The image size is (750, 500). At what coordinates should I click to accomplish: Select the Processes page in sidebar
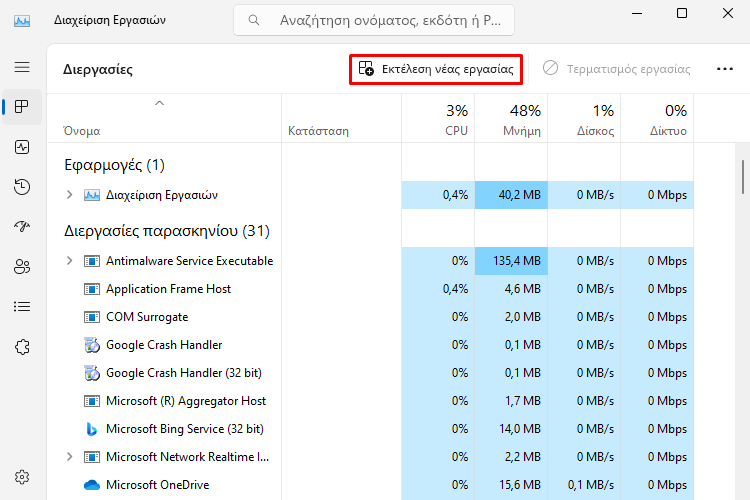22,106
